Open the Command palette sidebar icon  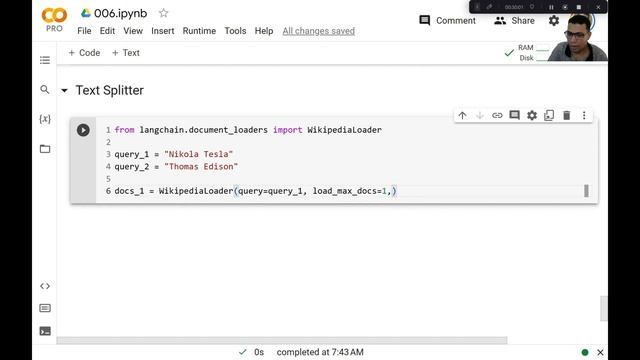point(45,308)
